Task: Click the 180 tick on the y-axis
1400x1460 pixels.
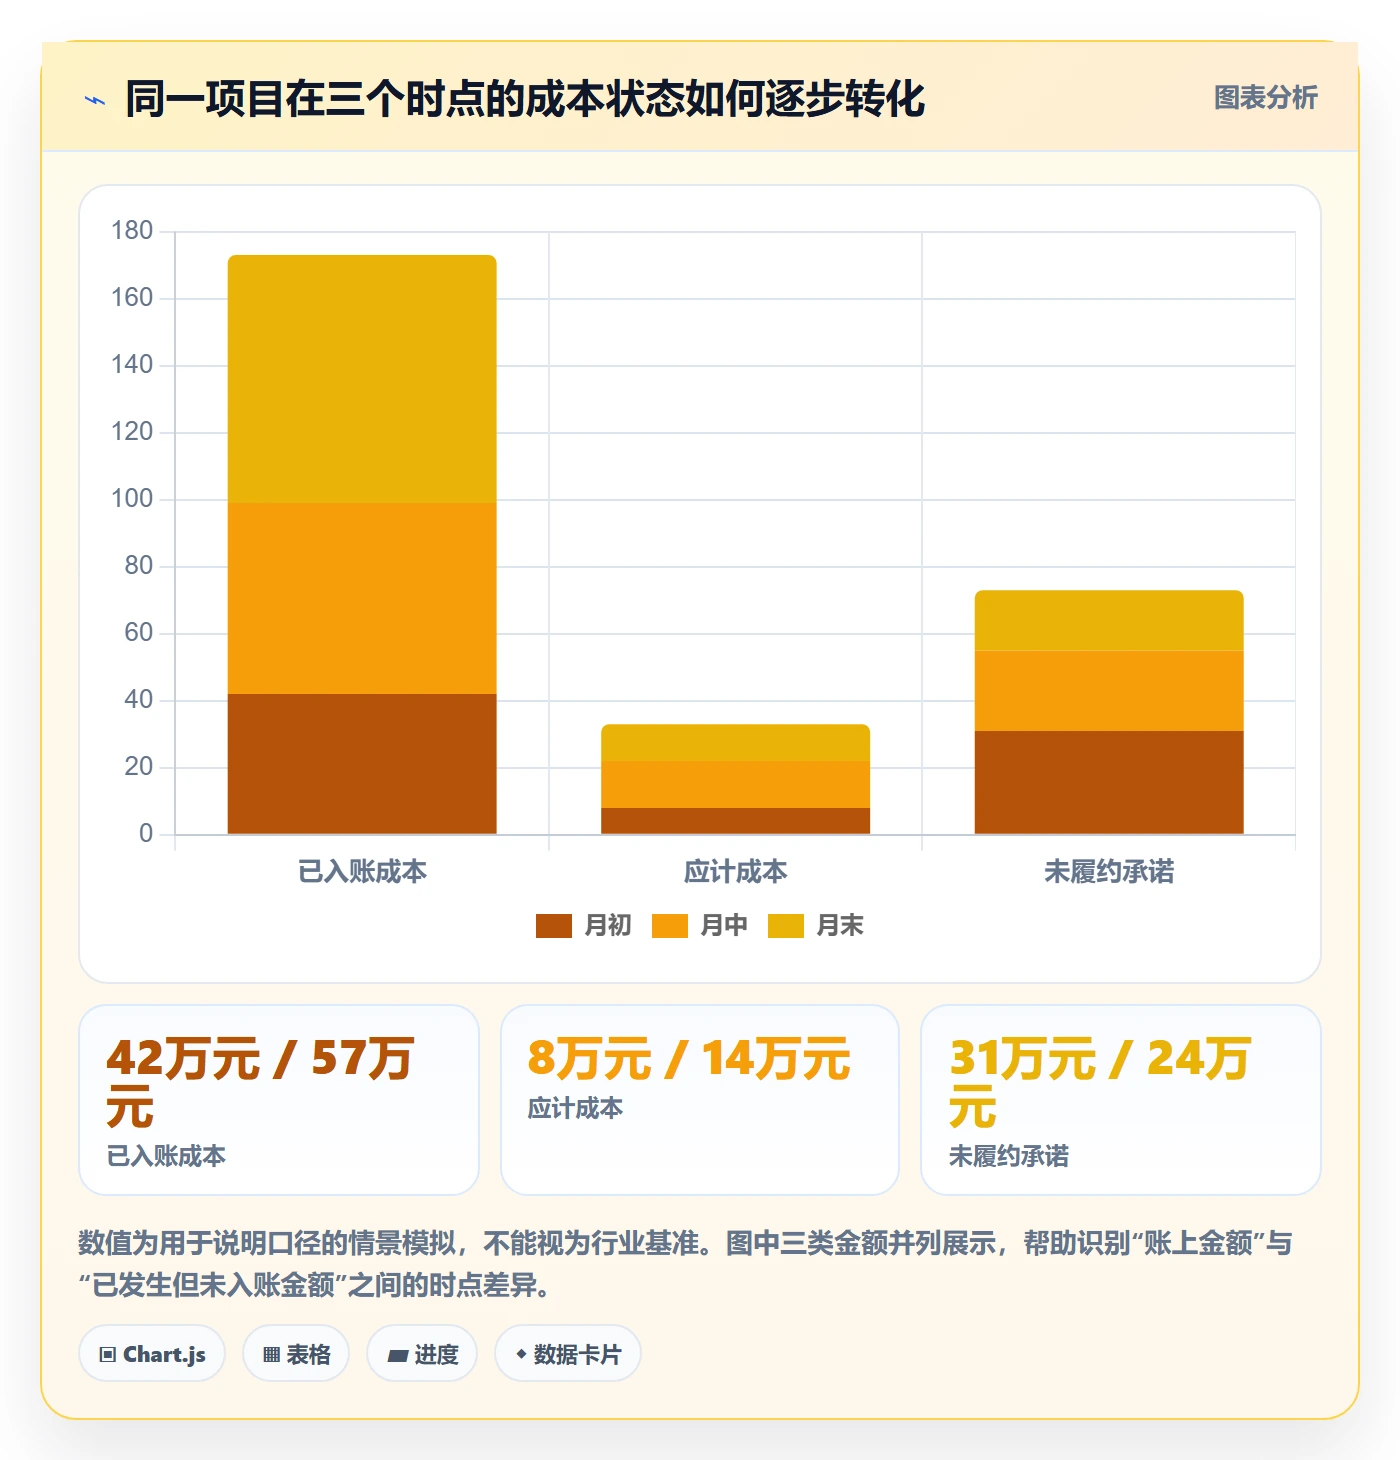Action: (x=132, y=231)
